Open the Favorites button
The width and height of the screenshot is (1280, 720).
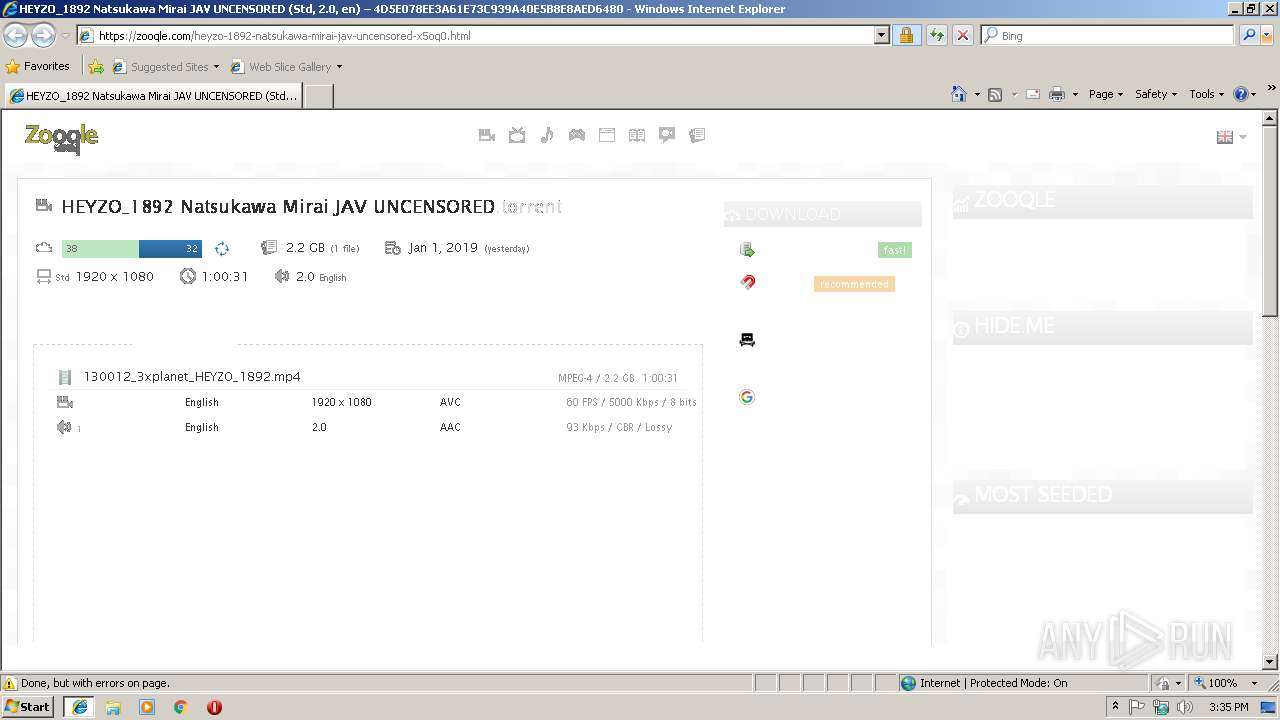[x=38, y=67]
